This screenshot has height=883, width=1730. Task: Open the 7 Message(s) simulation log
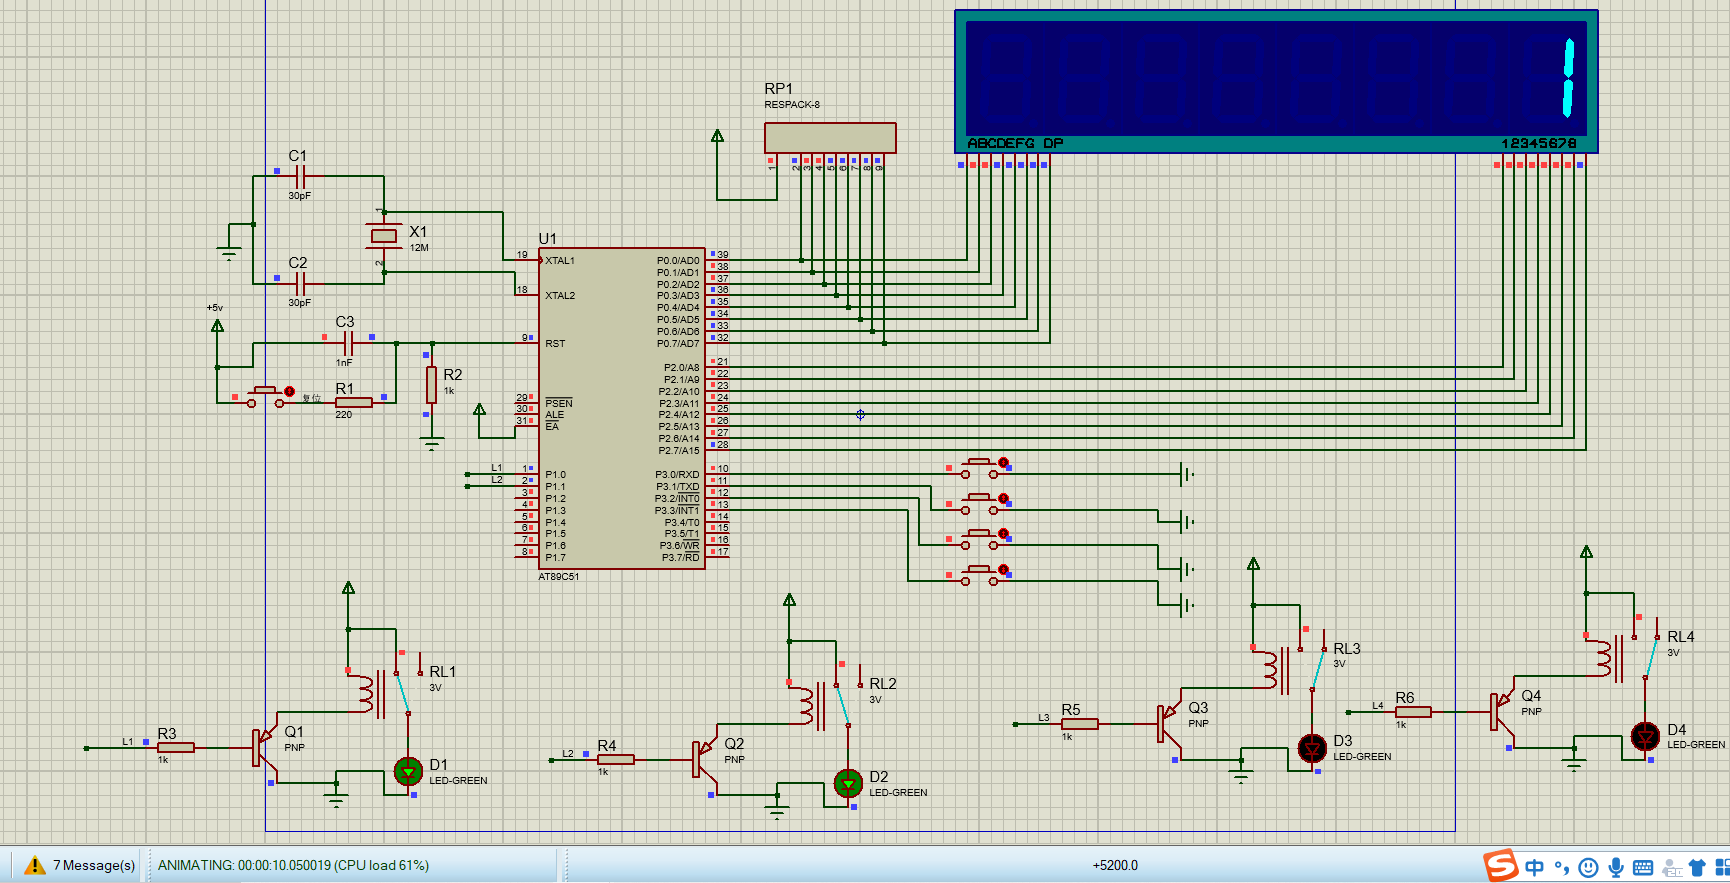point(93,865)
